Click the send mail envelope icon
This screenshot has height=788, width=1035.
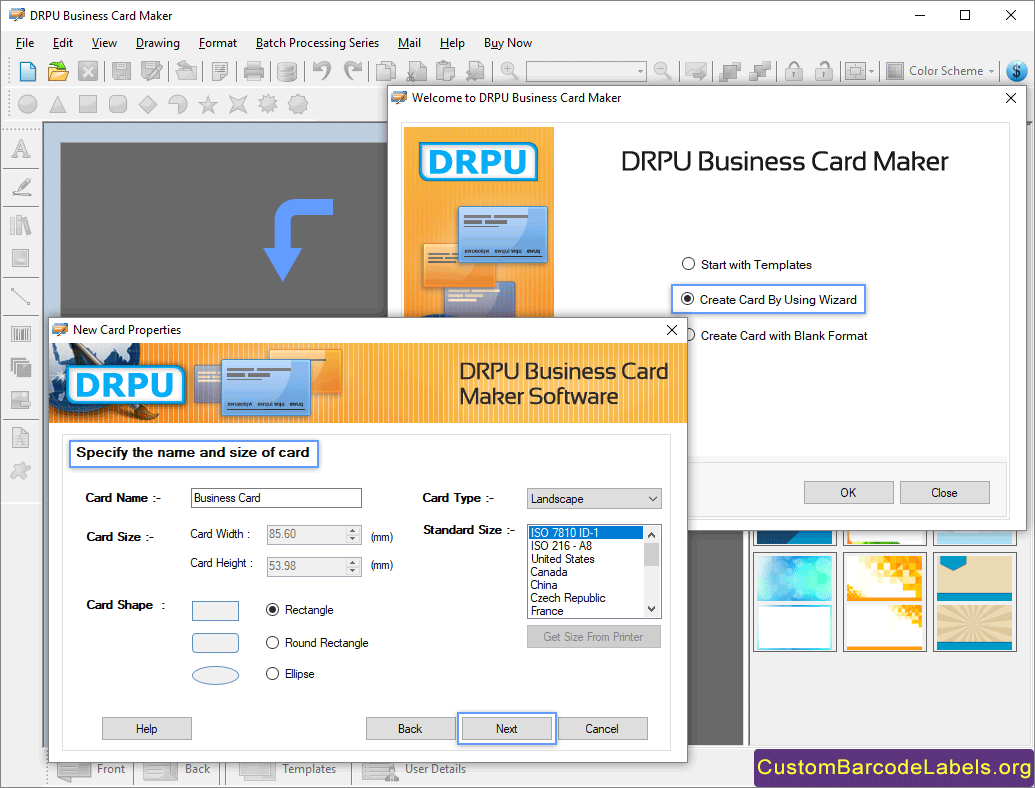[x=696, y=71]
